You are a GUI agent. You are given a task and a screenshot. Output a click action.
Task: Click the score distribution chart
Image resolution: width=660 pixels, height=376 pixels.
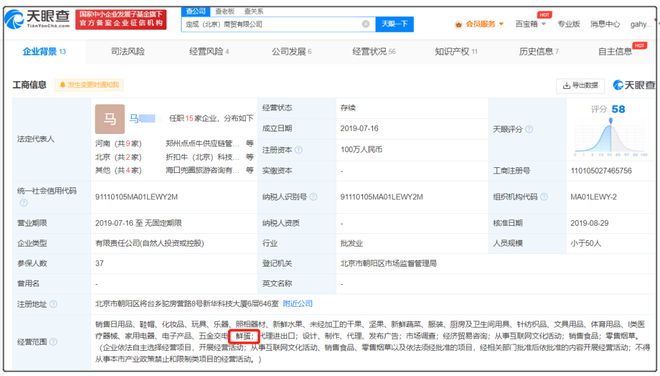[x=610, y=138]
